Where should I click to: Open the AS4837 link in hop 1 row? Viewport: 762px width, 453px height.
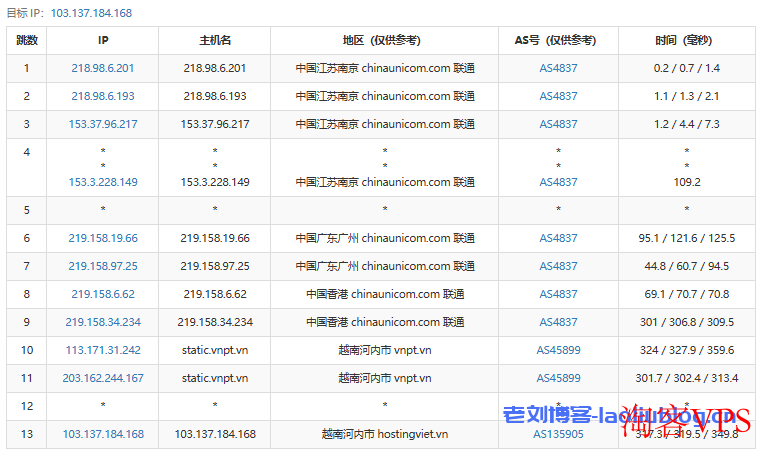click(558, 68)
